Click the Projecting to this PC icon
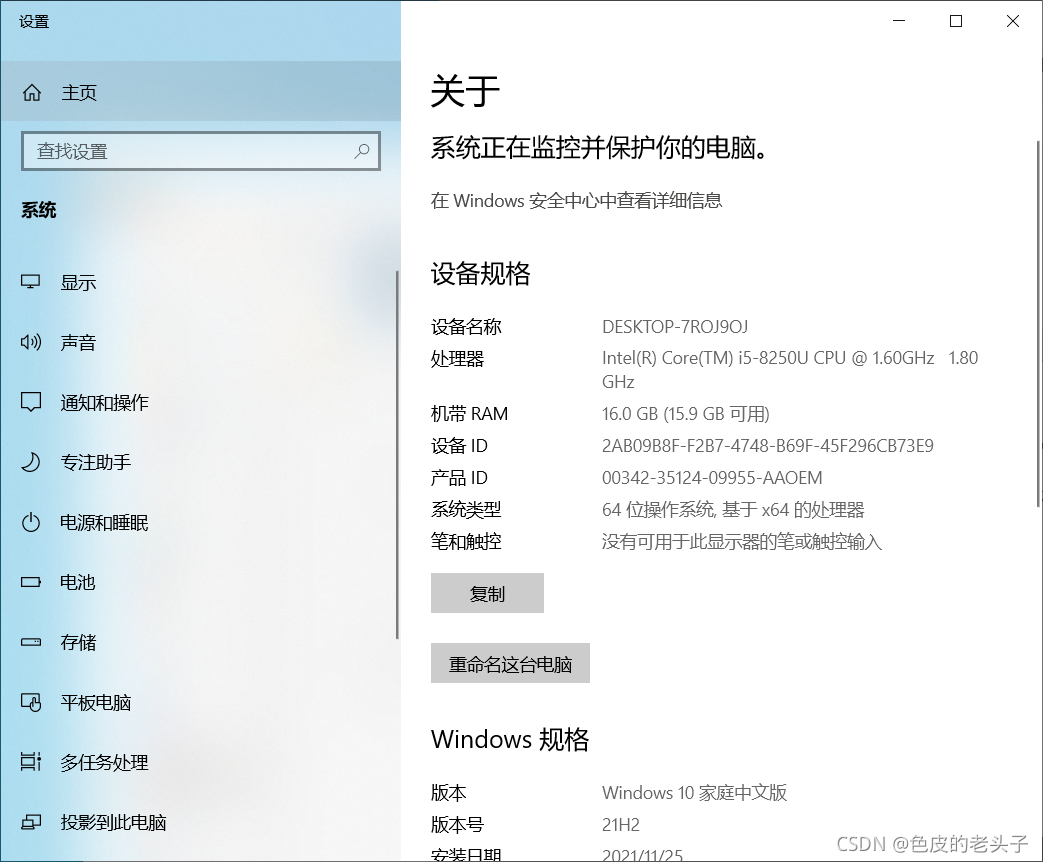1043x862 pixels. click(x=31, y=822)
